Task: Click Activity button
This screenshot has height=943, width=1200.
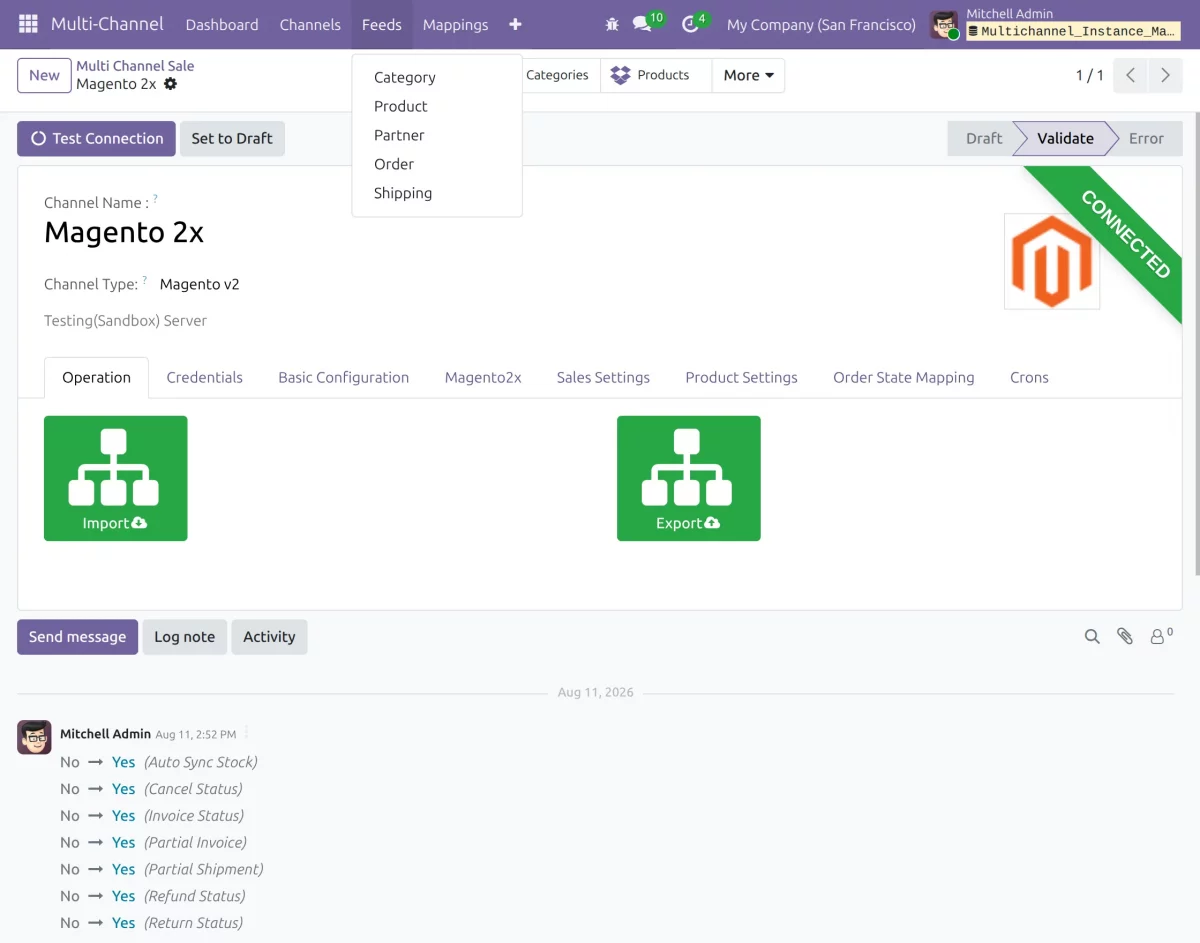Action: pyautogui.click(x=269, y=636)
